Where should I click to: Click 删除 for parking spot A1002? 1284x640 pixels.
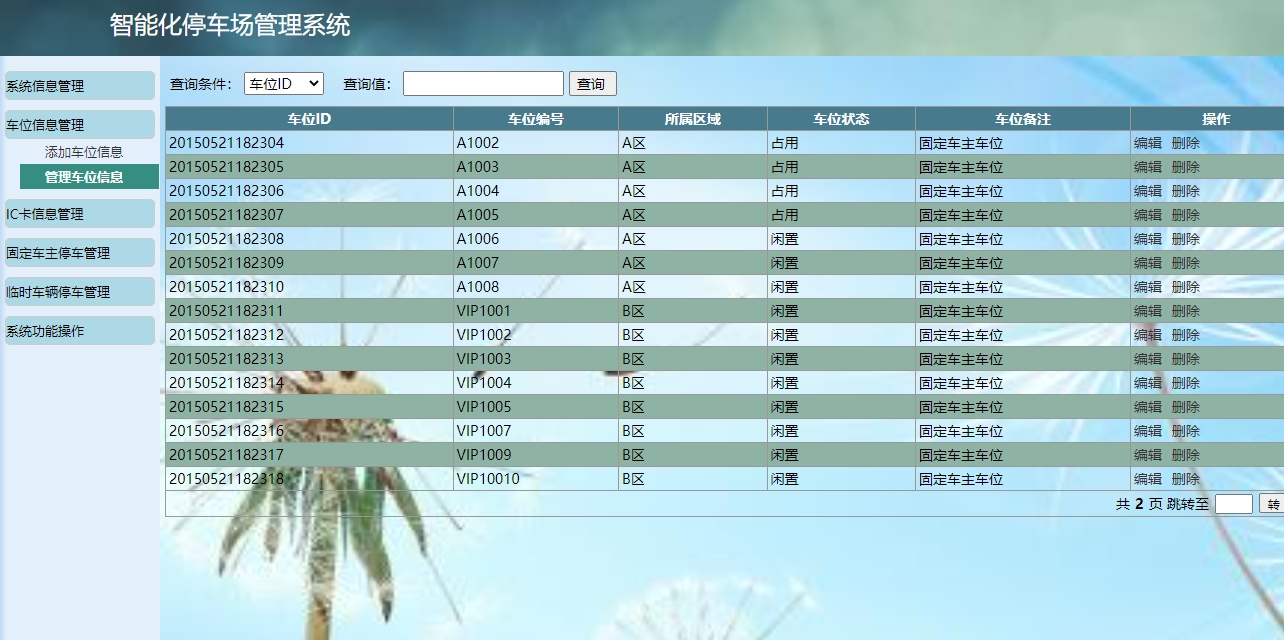1185,143
